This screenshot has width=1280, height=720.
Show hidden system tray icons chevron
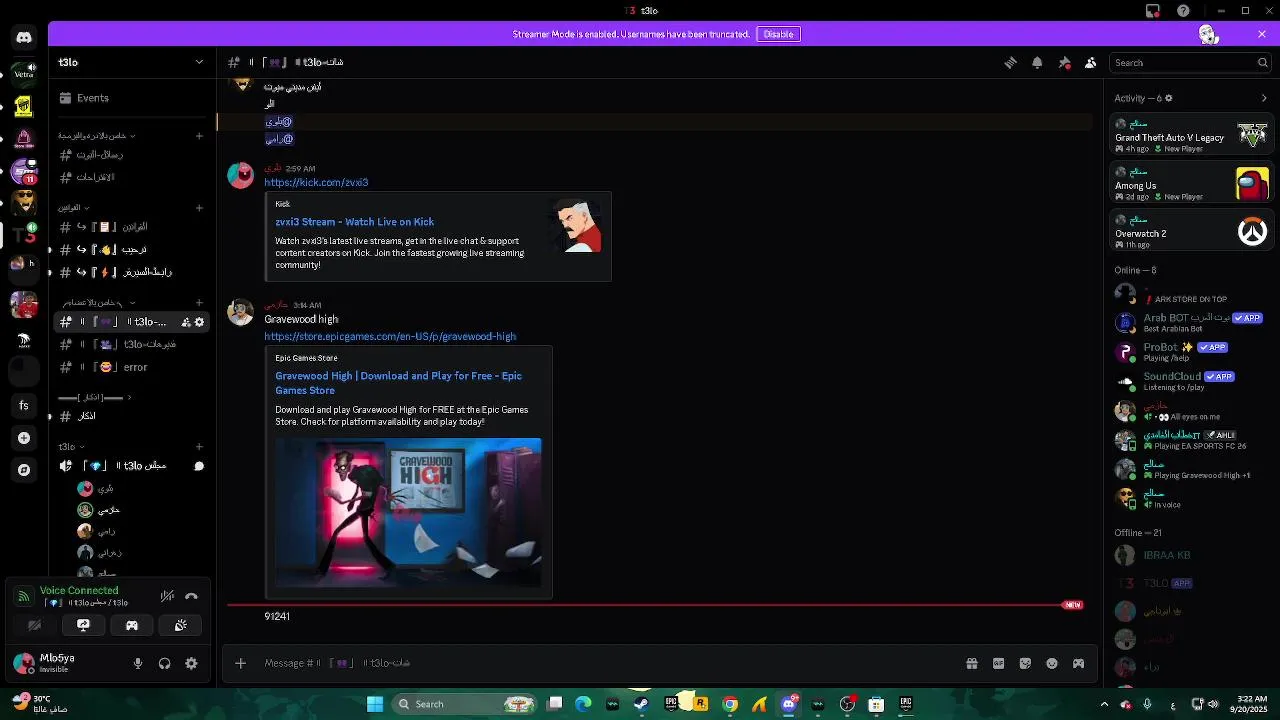pos(1104,704)
